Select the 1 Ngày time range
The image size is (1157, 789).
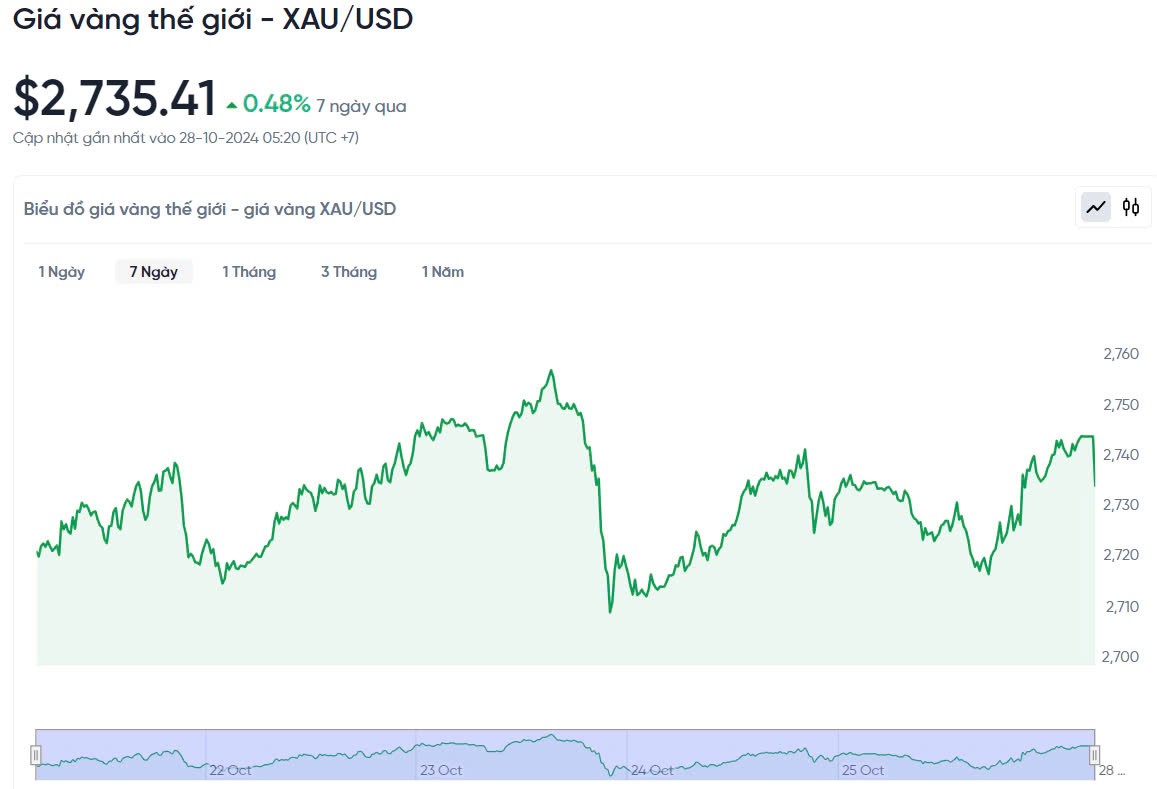pyautogui.click(x=62, y=272)
